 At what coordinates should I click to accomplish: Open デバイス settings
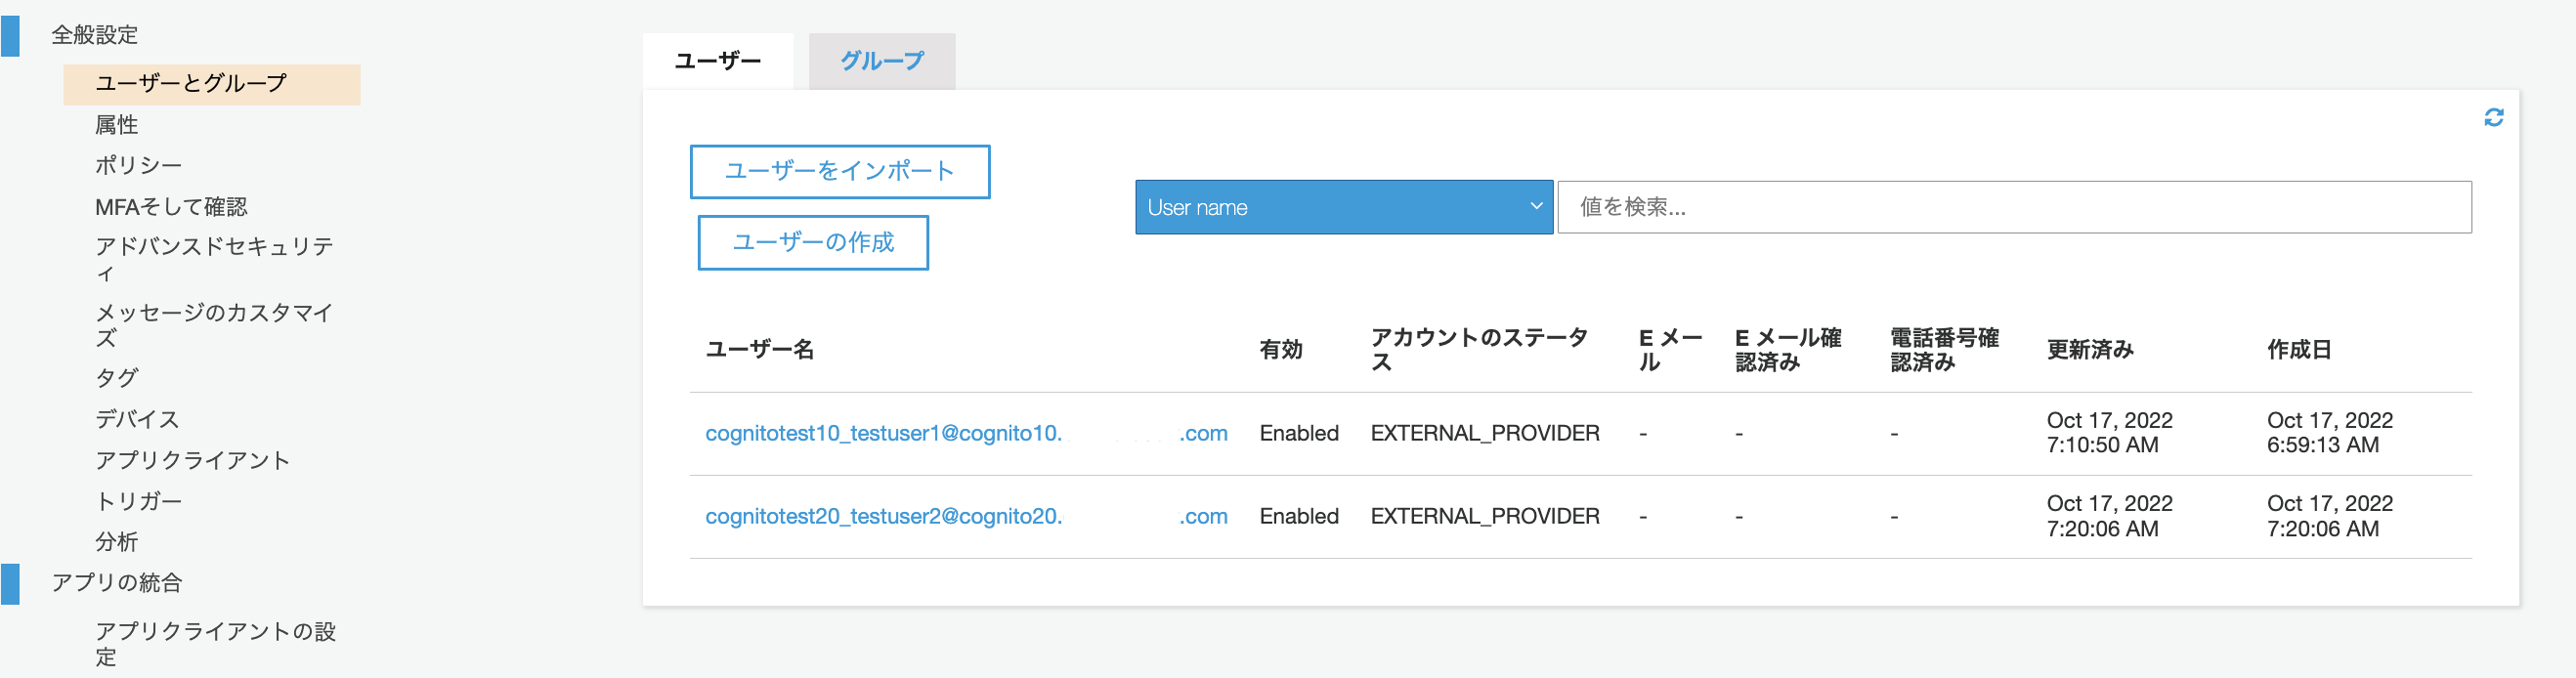coord(137,419)
